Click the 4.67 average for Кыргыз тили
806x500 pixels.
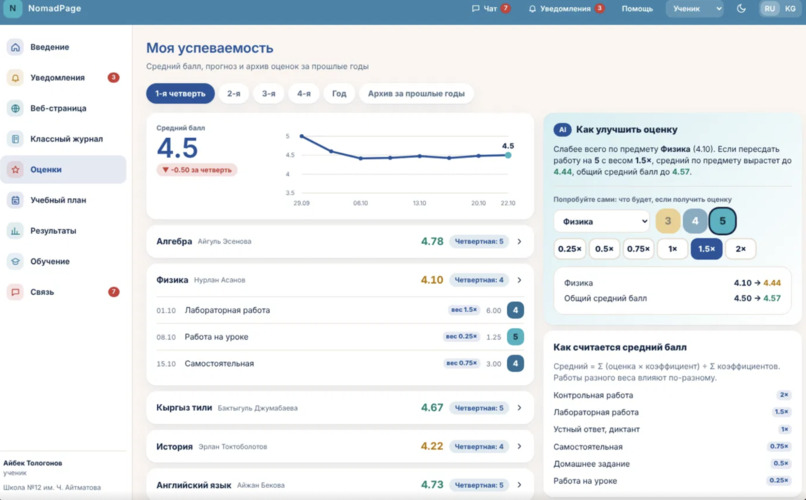point(432,408)
